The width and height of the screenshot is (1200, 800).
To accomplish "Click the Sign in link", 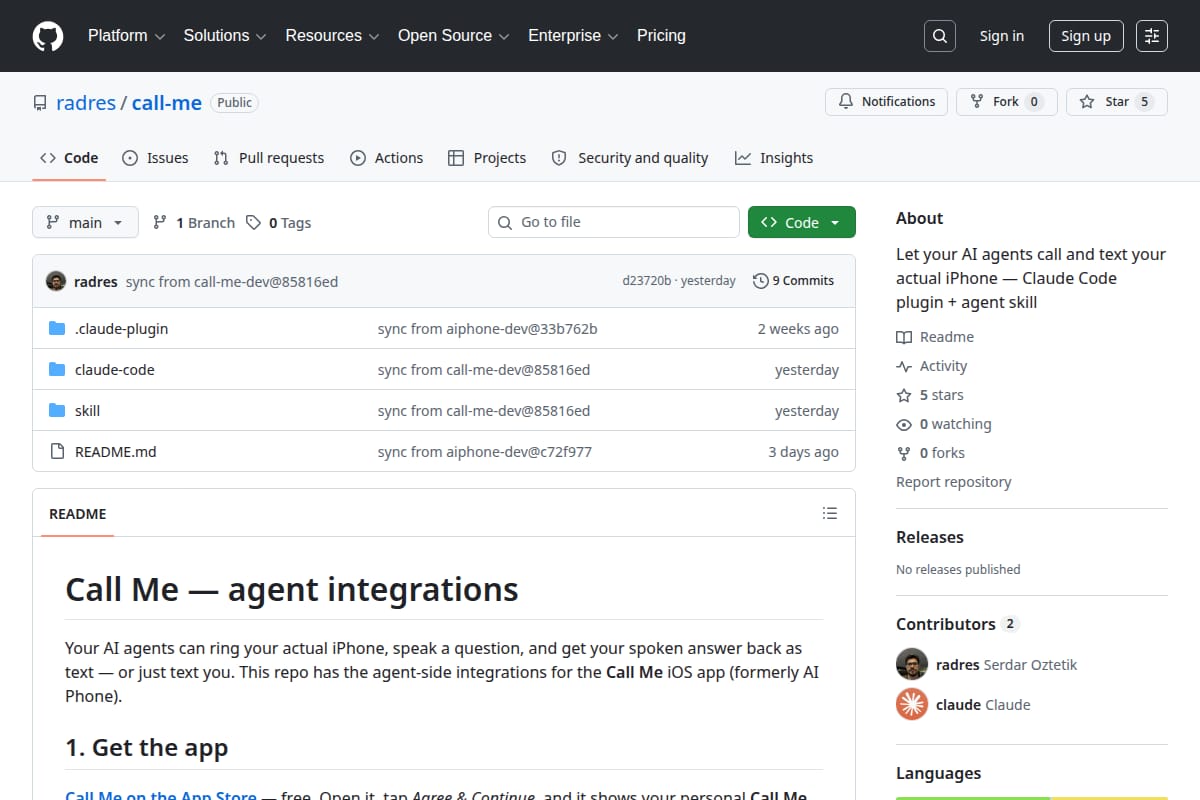I will pyautogui.click(x=1002, y=36).
